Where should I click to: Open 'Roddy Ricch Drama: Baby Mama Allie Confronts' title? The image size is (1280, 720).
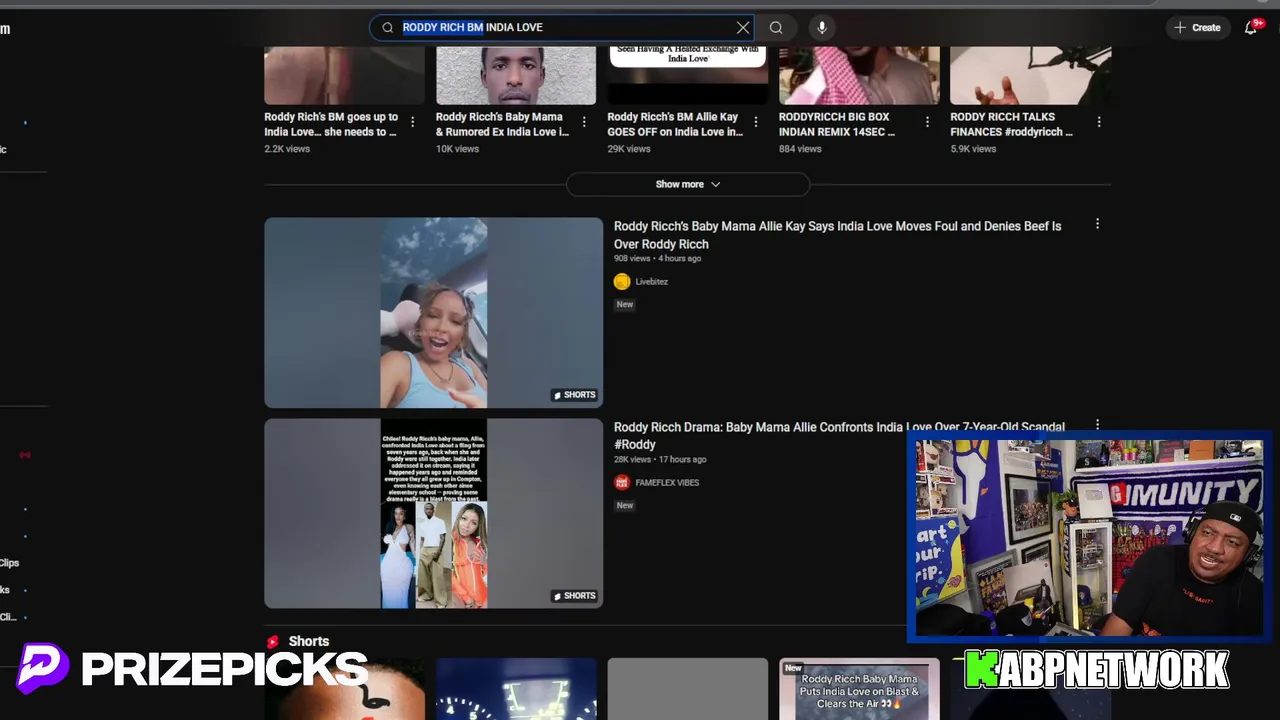[x=839, y=435]
